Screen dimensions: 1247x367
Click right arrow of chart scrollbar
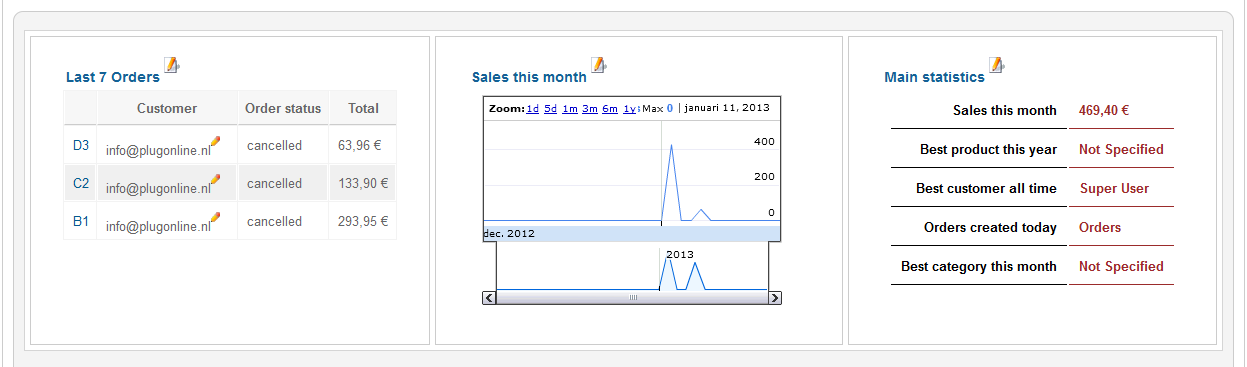pyautogui.click(x=775, y=298)
